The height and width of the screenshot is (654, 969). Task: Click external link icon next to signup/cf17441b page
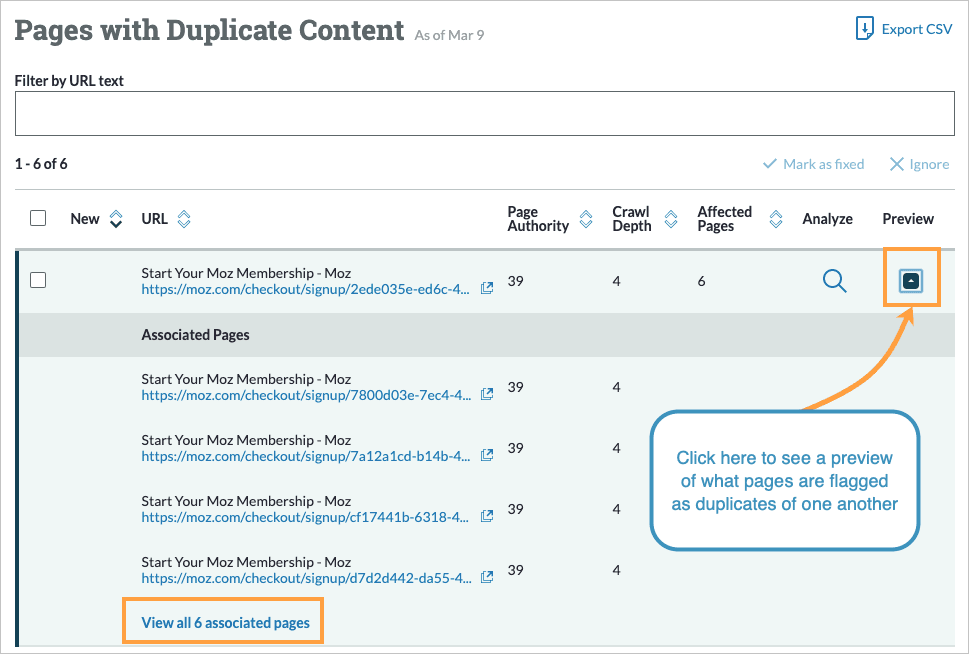point(487,515)
